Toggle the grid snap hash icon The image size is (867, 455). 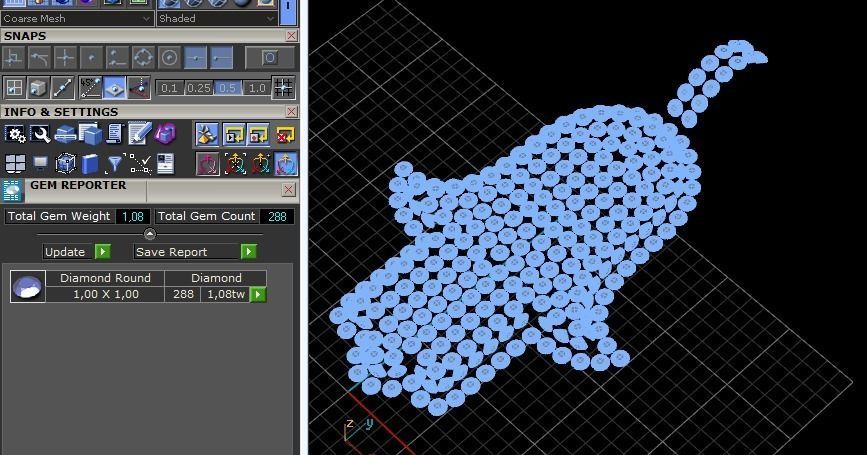pos(283,87)
